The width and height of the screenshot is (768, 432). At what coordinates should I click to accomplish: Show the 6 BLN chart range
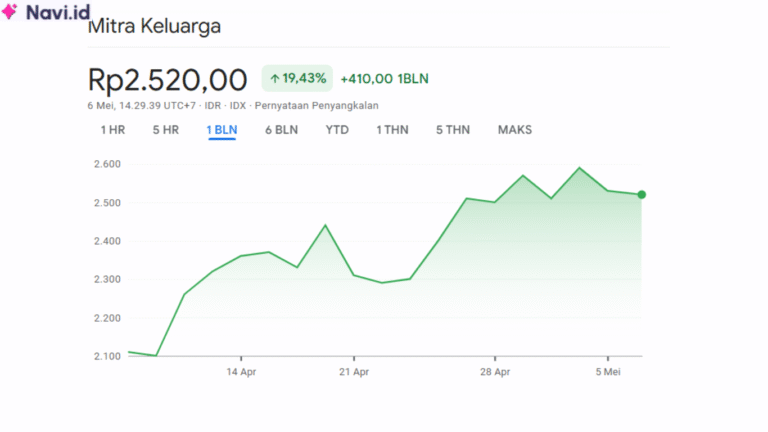tap(281, 130)
